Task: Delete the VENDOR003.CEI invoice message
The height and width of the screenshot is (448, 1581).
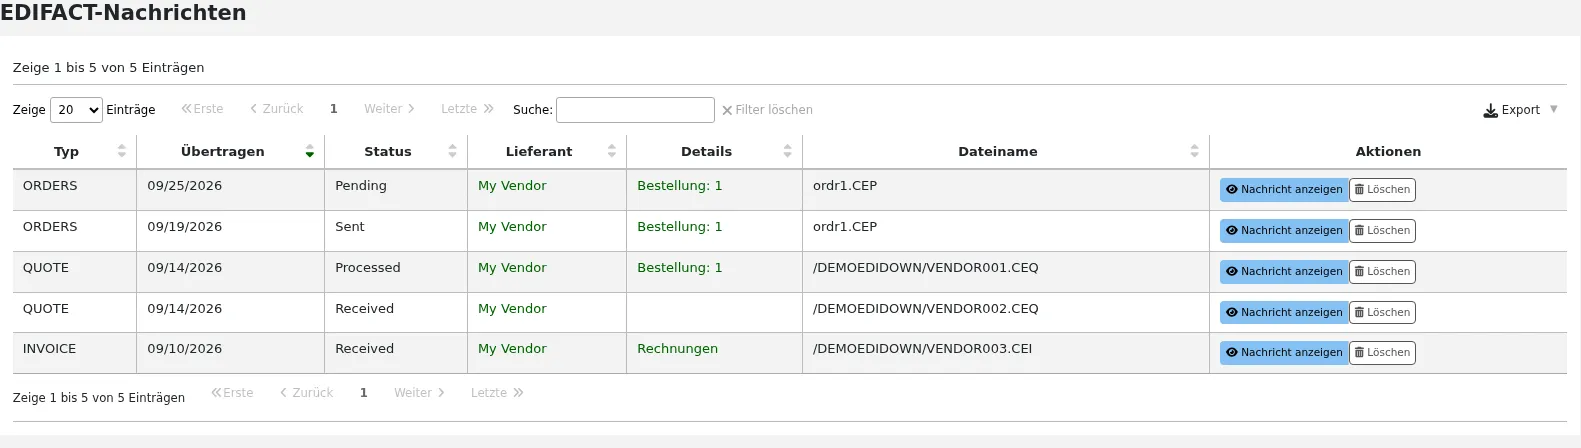Action: coord(1382,353)
